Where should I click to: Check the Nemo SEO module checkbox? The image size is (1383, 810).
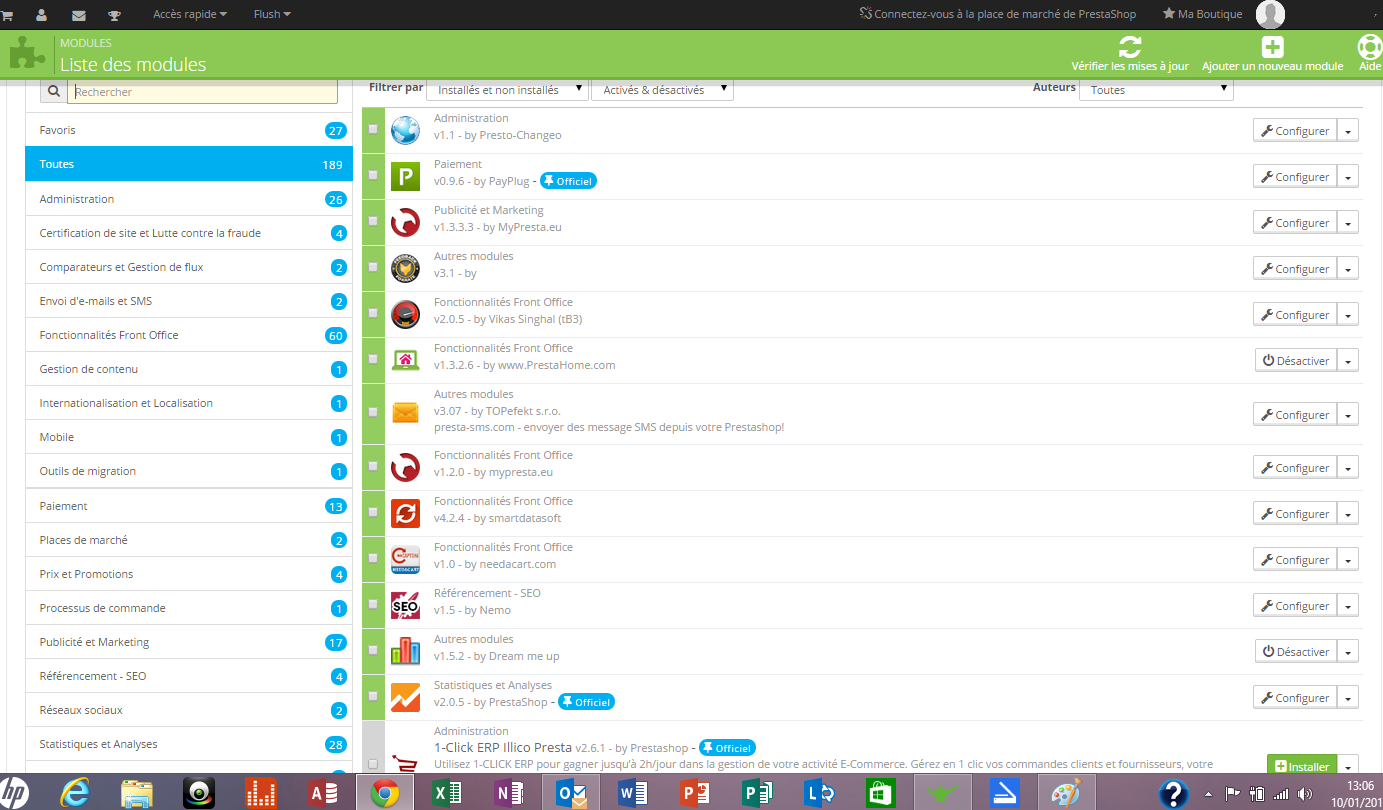point(373,604)
